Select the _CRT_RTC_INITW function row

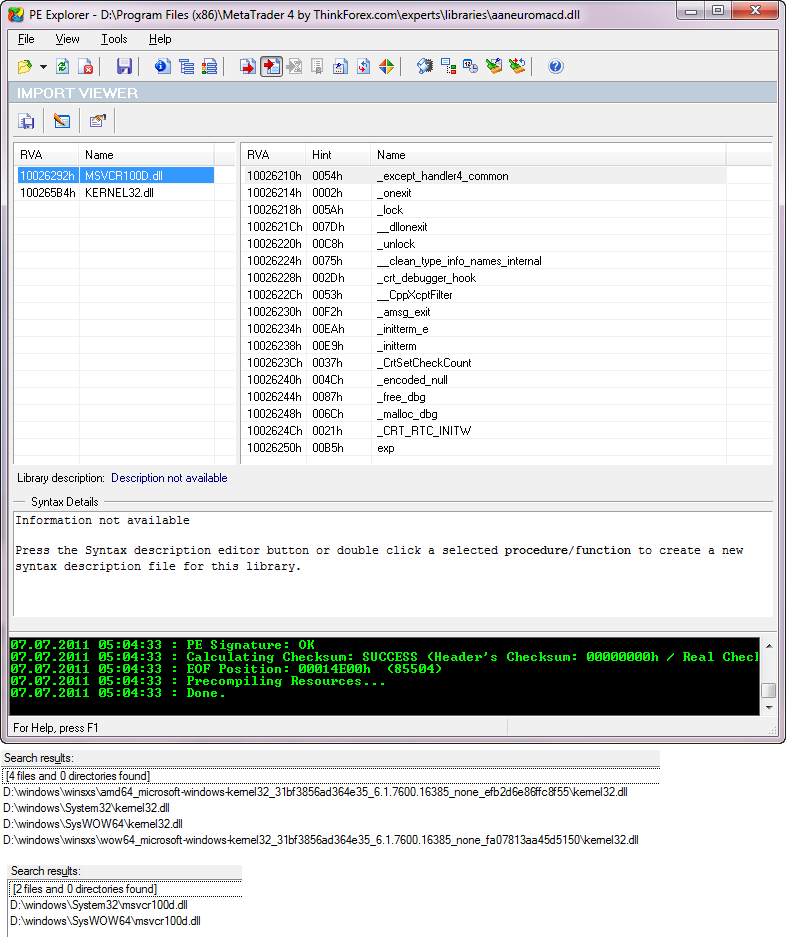[484, 431]
